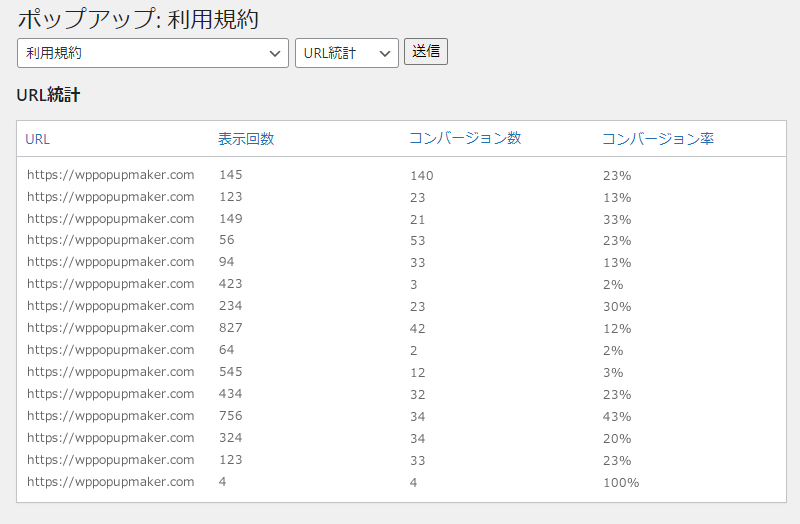Click the URL in the row with 756 views
This screenshot has height=524, width=800.
pyautogui.click(x=111, y=416)
